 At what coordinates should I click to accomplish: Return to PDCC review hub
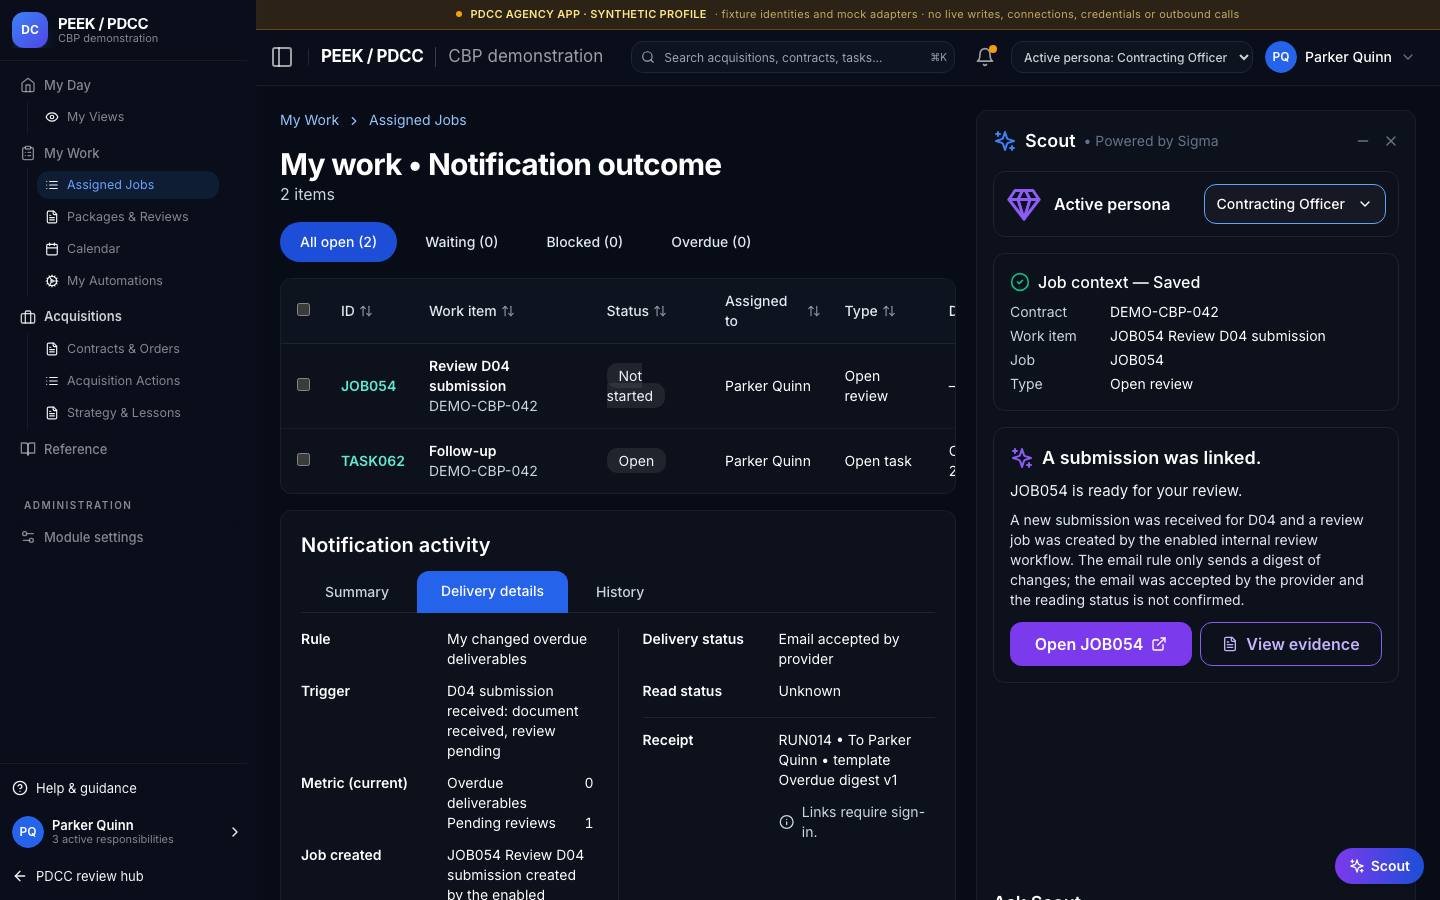pos(78,876)
